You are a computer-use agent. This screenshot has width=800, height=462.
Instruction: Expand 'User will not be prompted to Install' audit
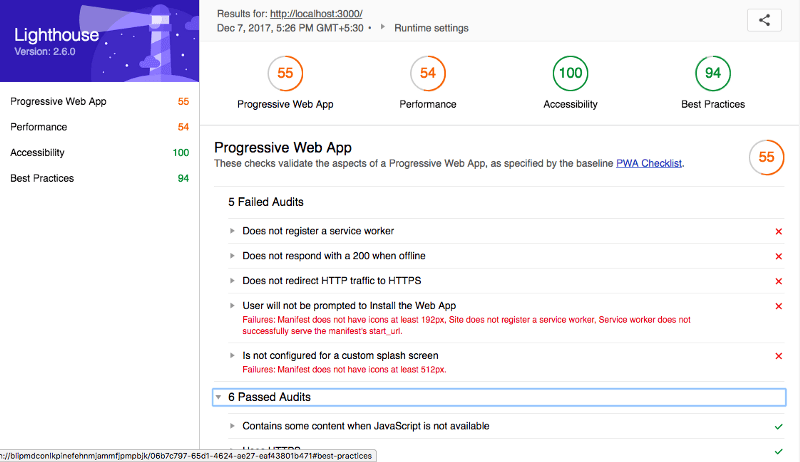(232, 306)
